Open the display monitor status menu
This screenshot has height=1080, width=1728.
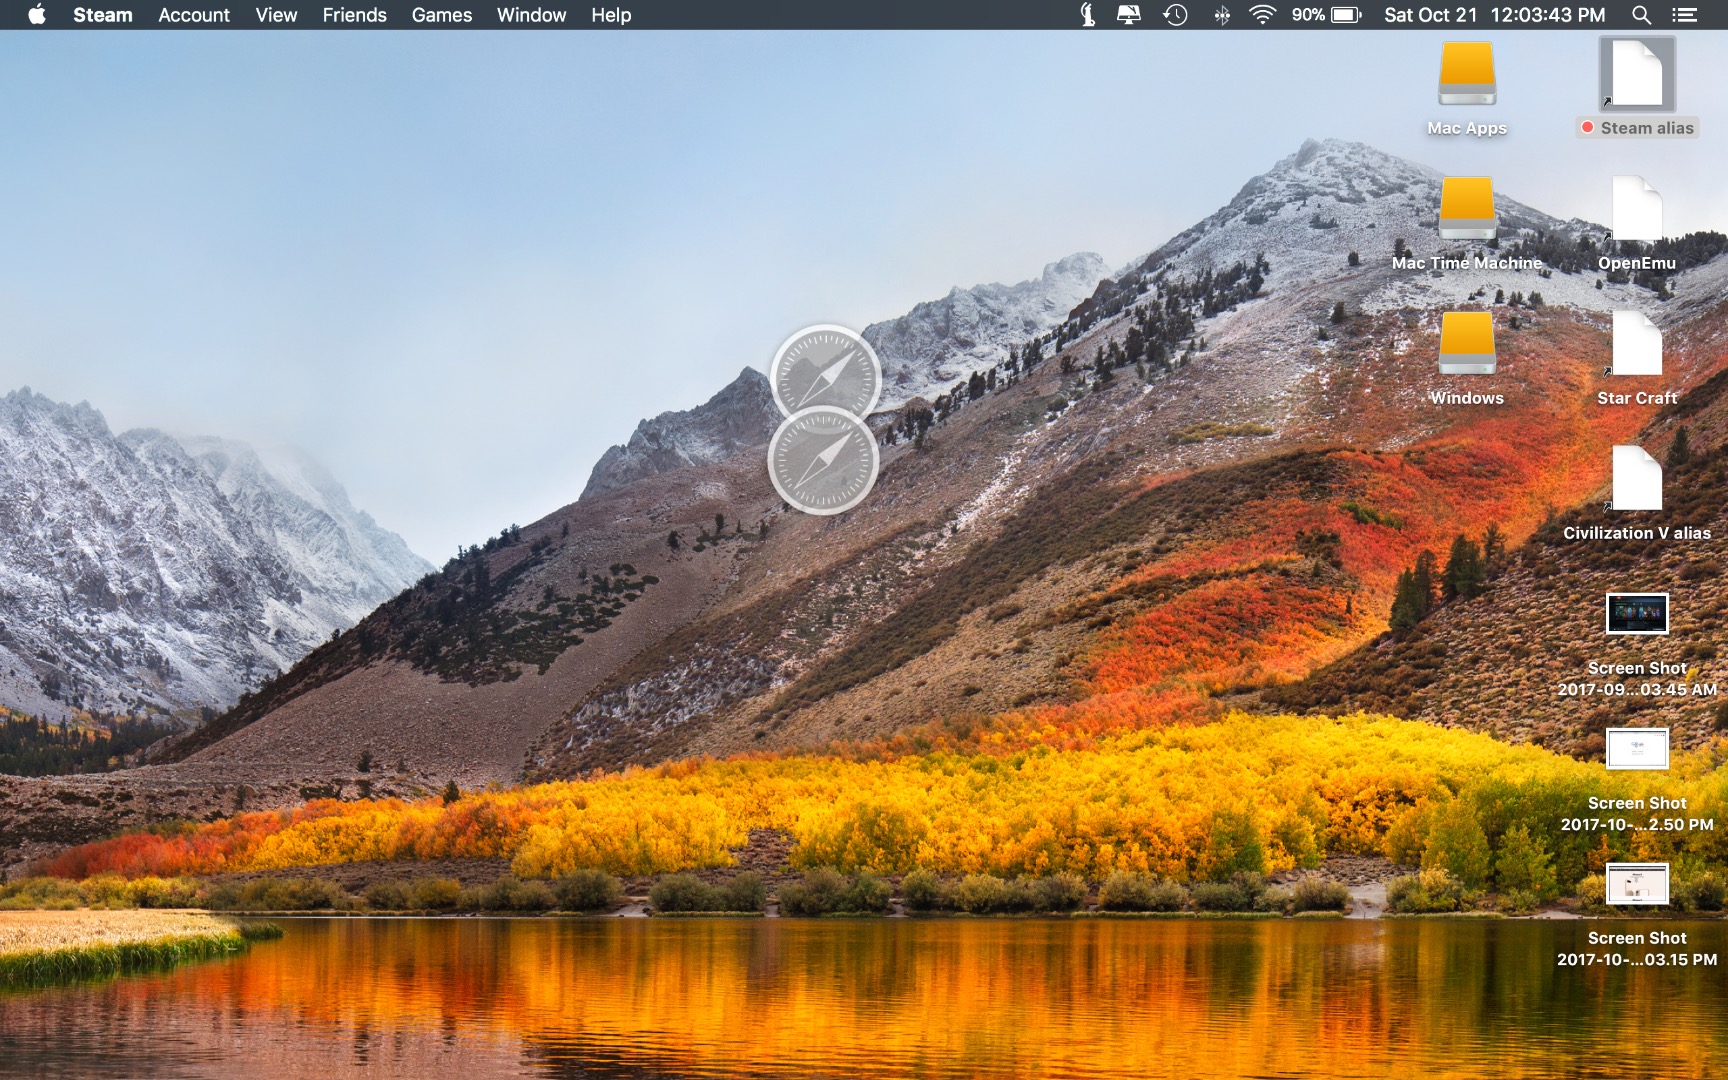[1129, 15]
